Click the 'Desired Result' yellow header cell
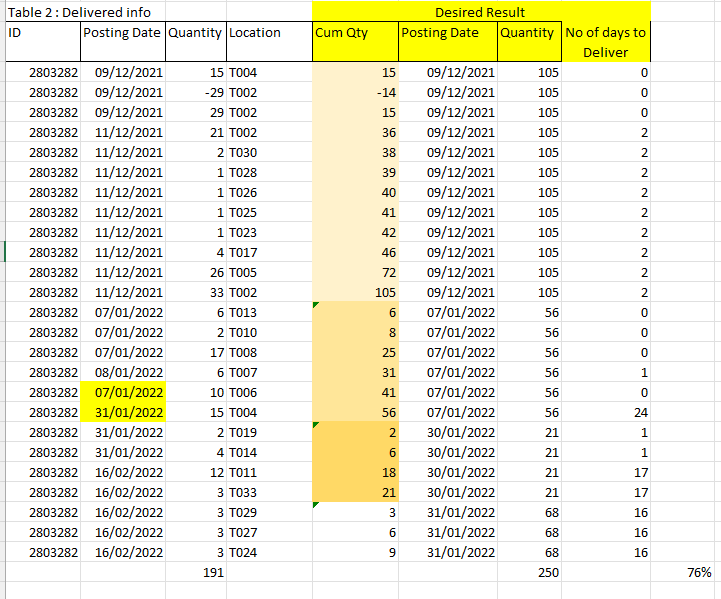This screenshot has width=721, height=599. pyautogui.click(x=481, y=12)
